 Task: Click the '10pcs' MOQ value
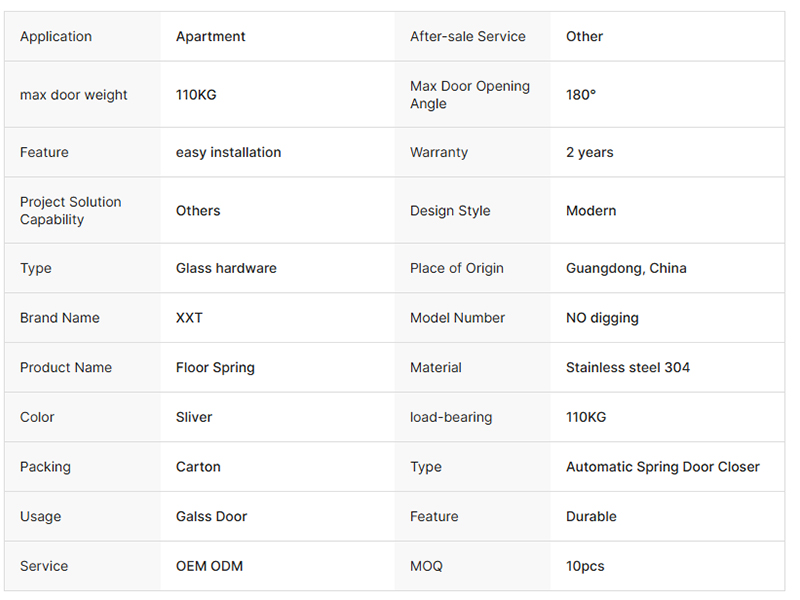585,566
